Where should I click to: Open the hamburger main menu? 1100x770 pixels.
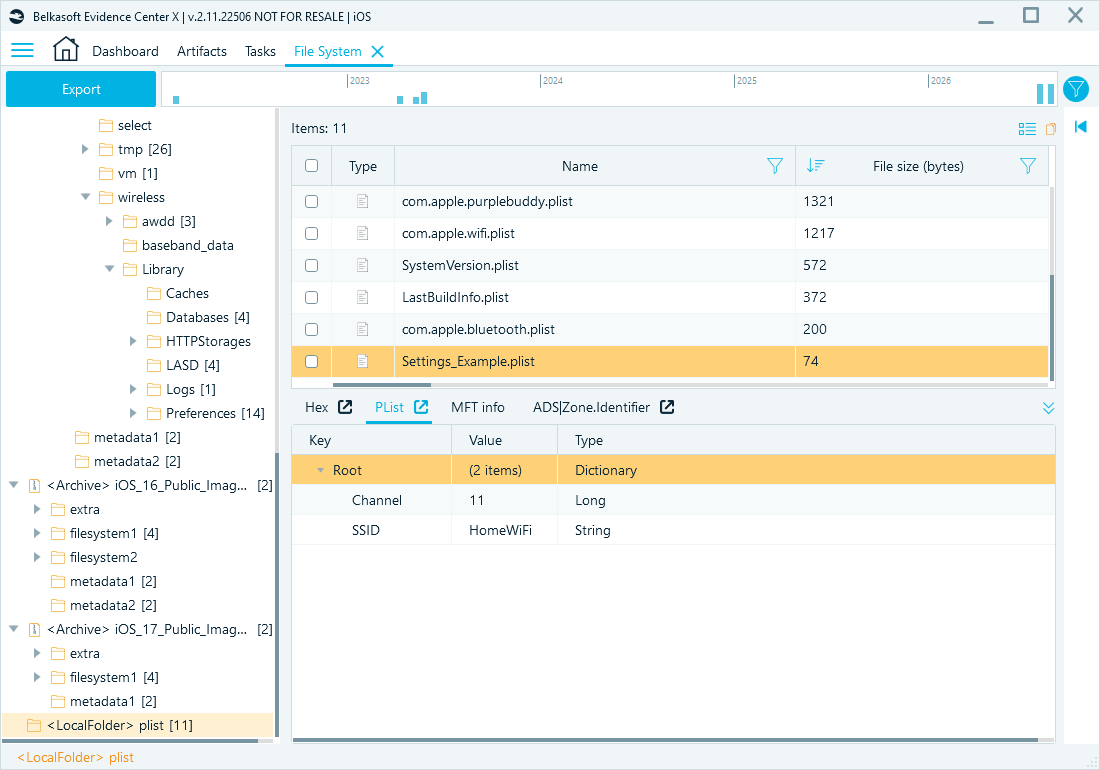[22, 50]
